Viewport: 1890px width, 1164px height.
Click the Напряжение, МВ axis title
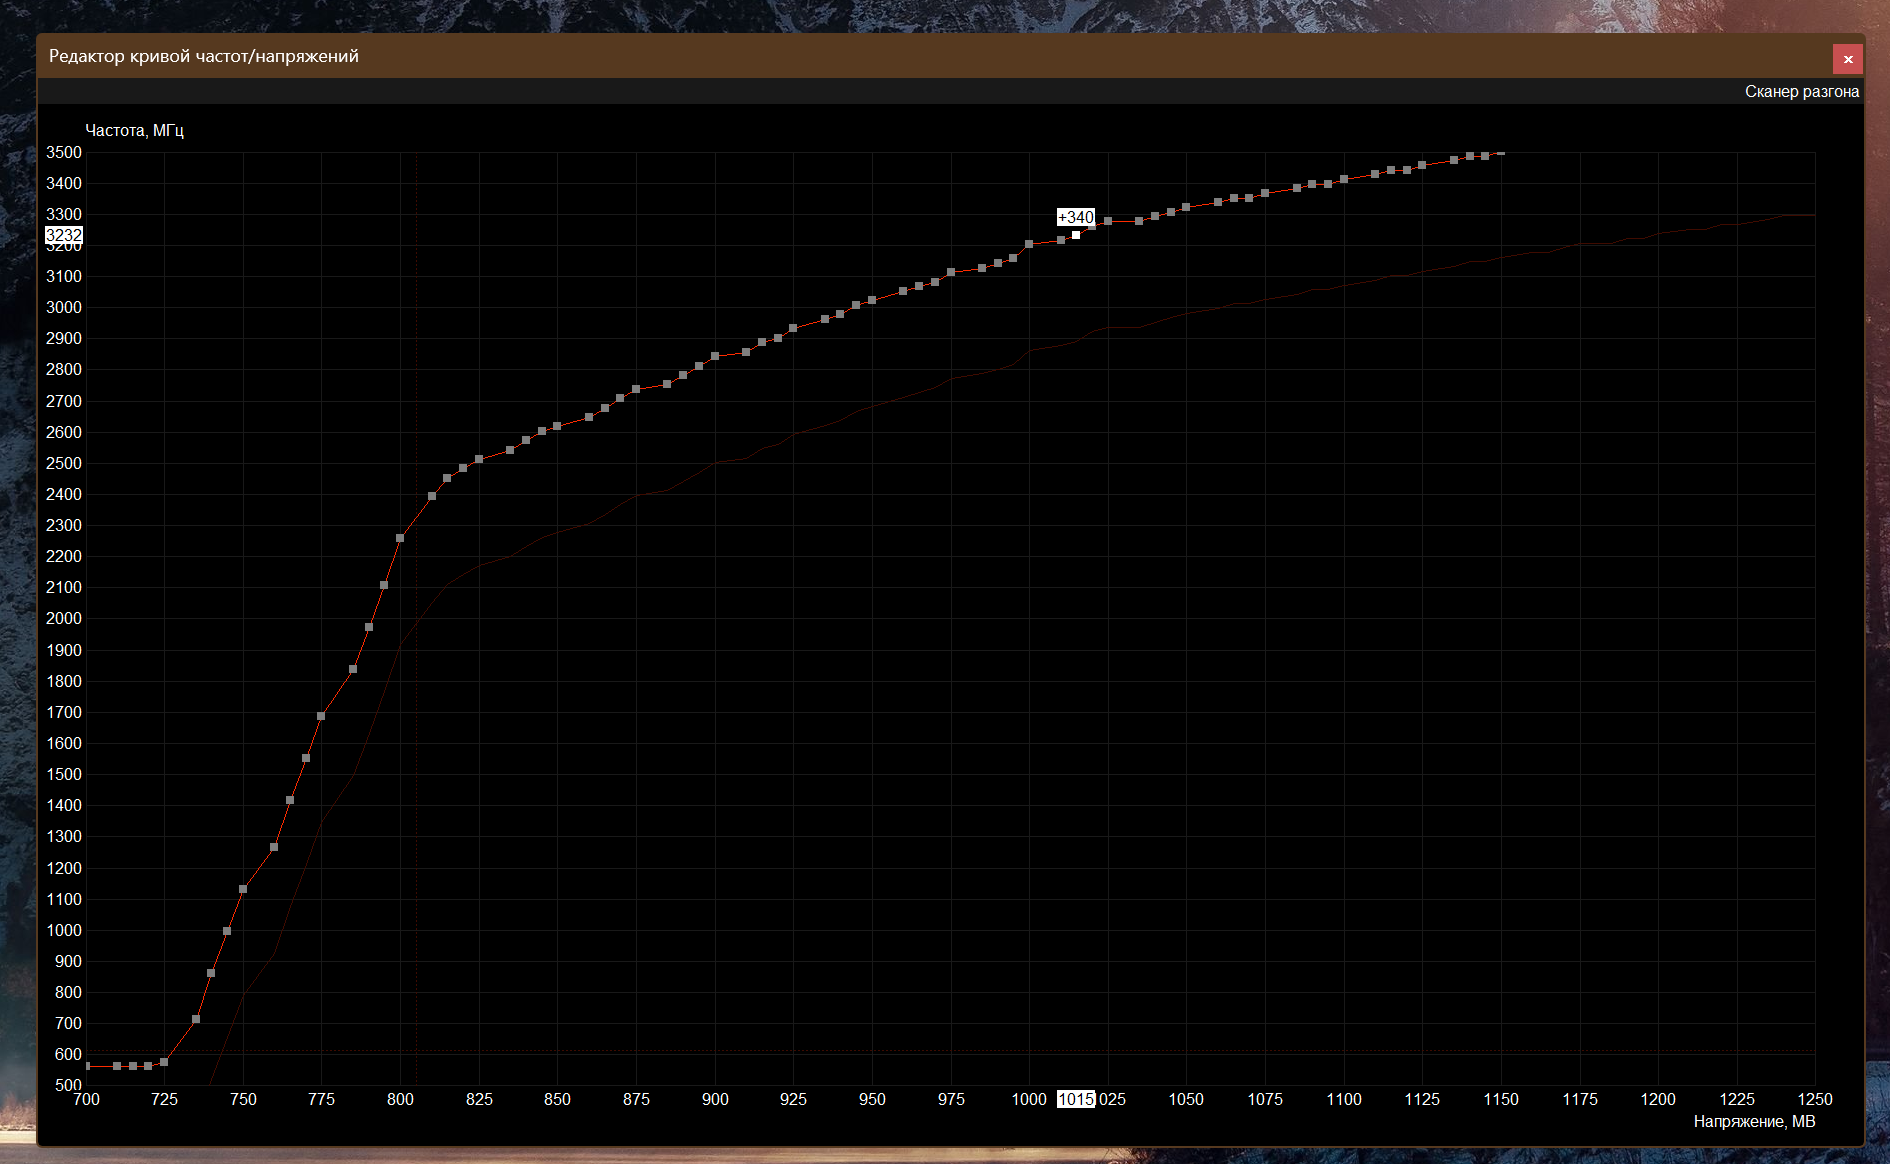(1754, 1122)
